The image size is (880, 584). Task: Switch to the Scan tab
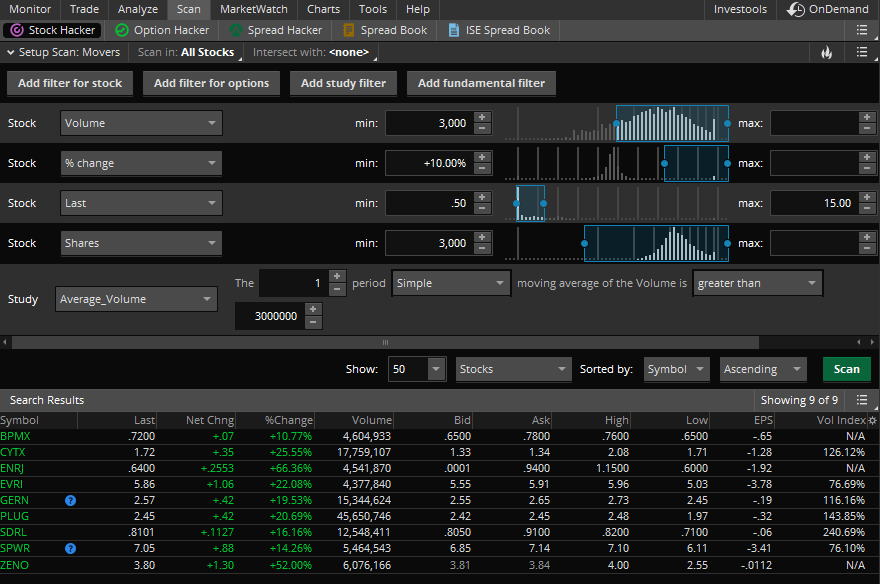click(188, 9)
